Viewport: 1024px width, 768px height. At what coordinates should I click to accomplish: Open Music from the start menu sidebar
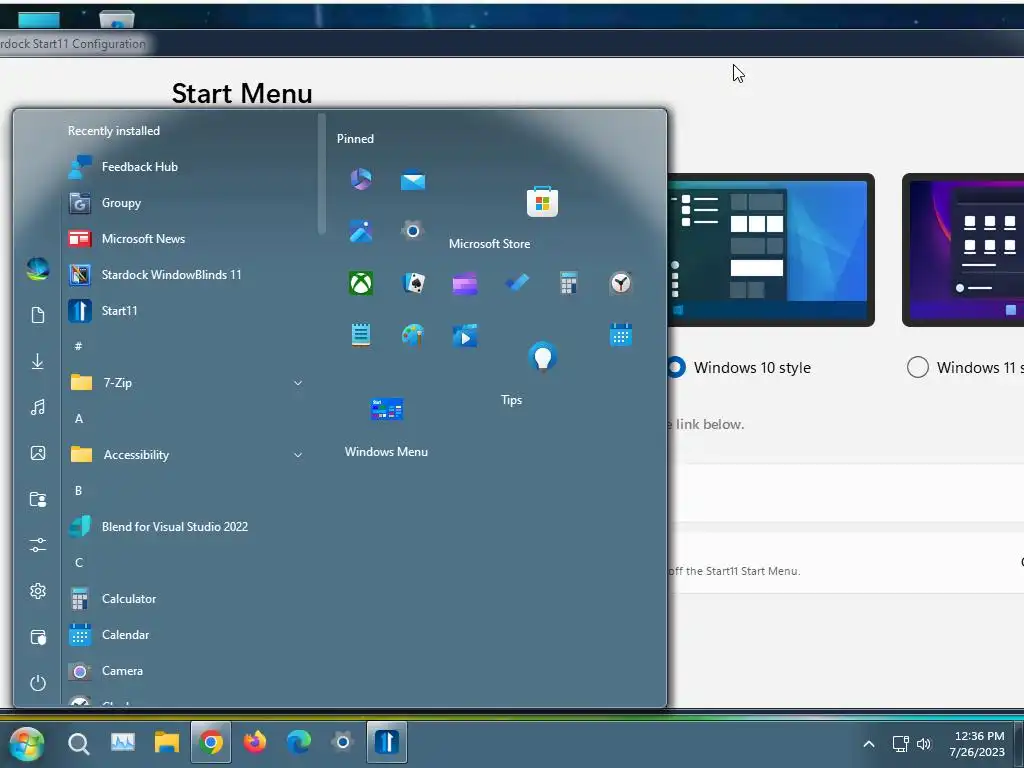38,408
